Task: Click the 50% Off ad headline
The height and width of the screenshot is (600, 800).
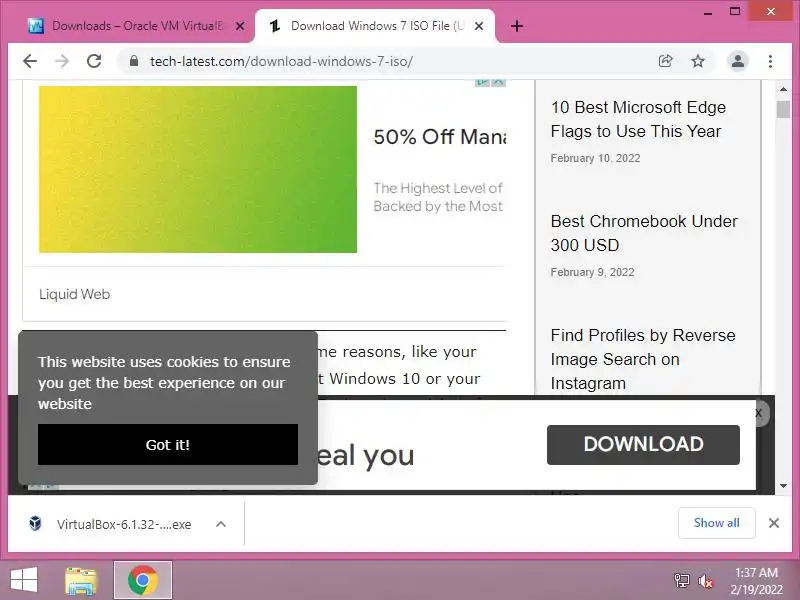Action: click(x=440, y=137)
